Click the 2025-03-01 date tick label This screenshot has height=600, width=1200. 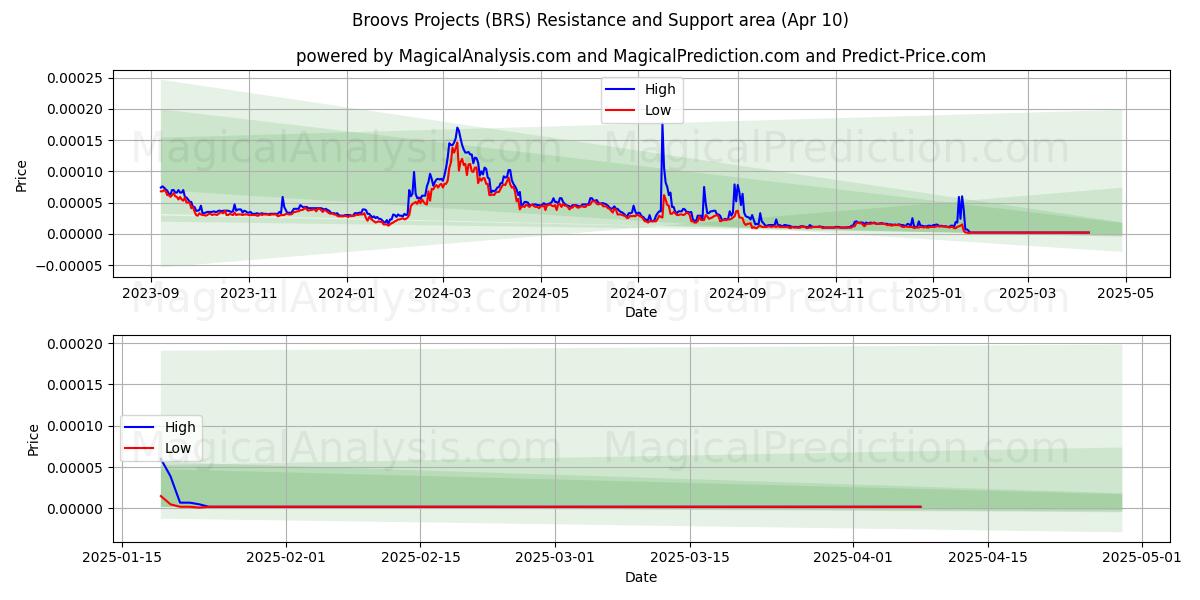click(557, 556)
